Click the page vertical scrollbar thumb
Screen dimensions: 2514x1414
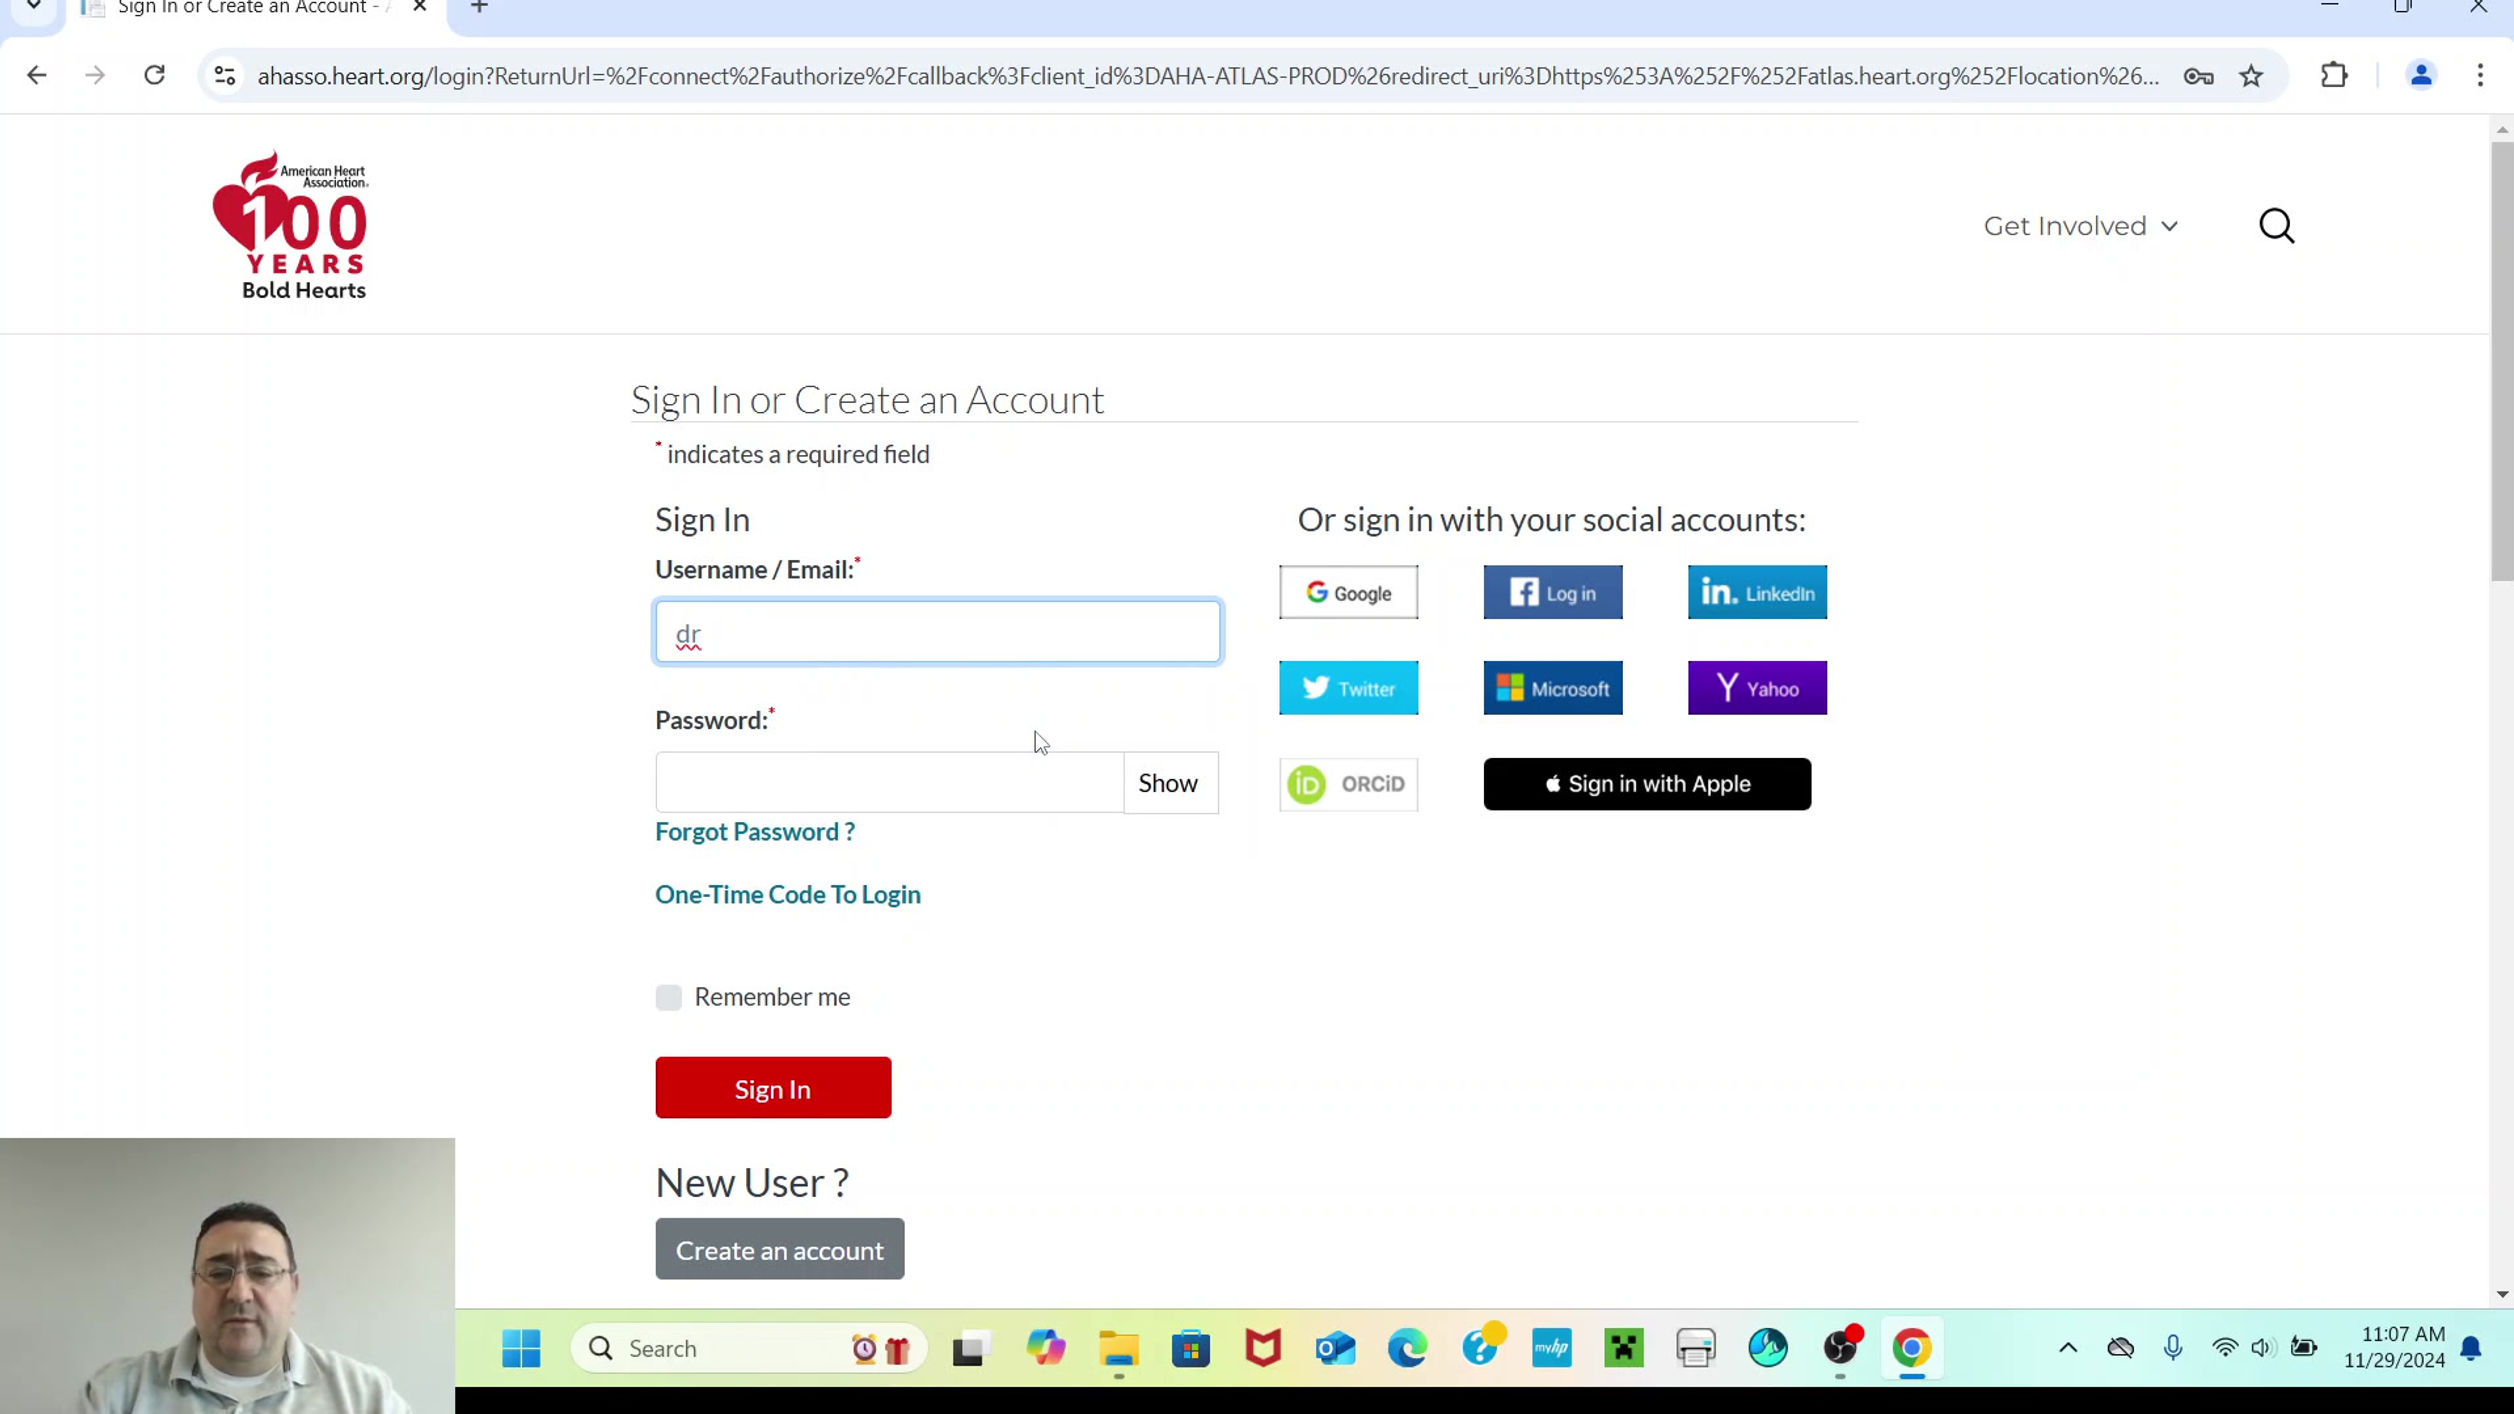point(2501,360)
